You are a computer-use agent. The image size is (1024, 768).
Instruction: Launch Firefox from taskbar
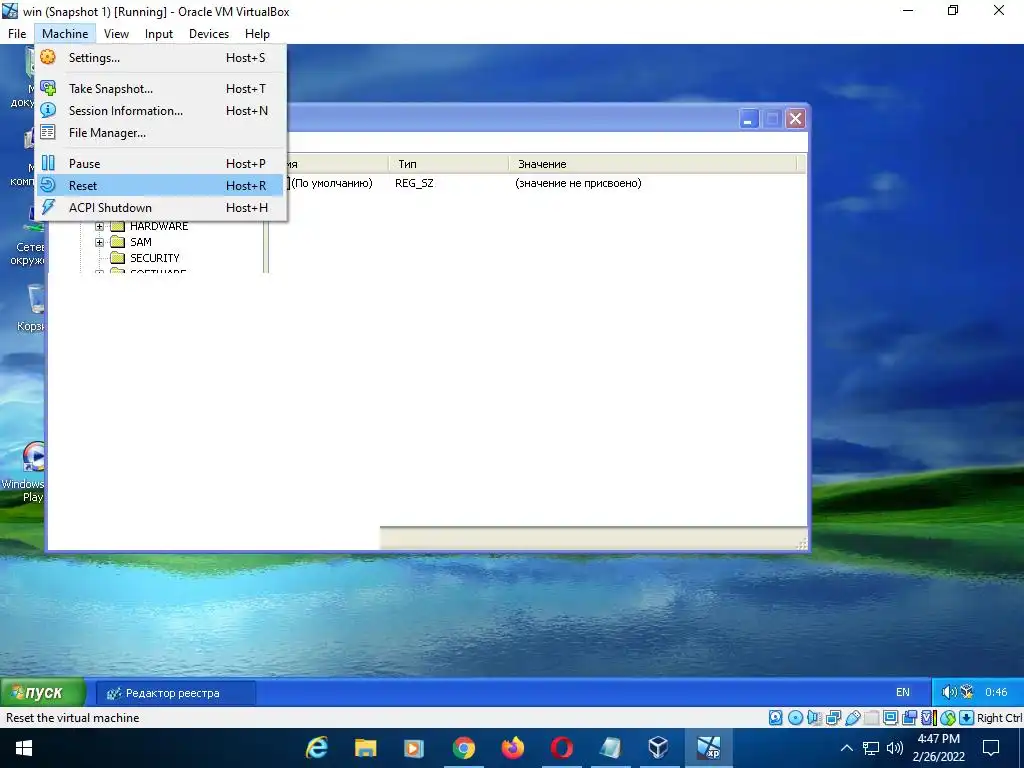click(x=513, y=748)
